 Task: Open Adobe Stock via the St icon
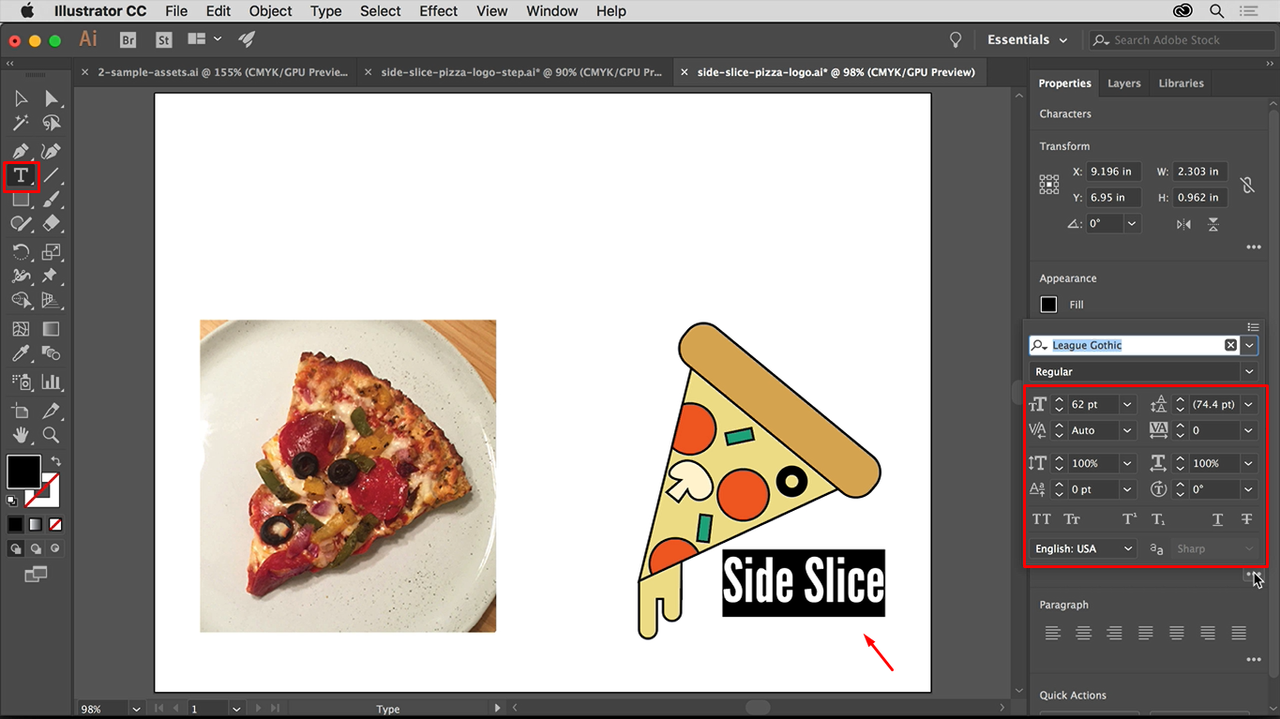tap(164, 40)
